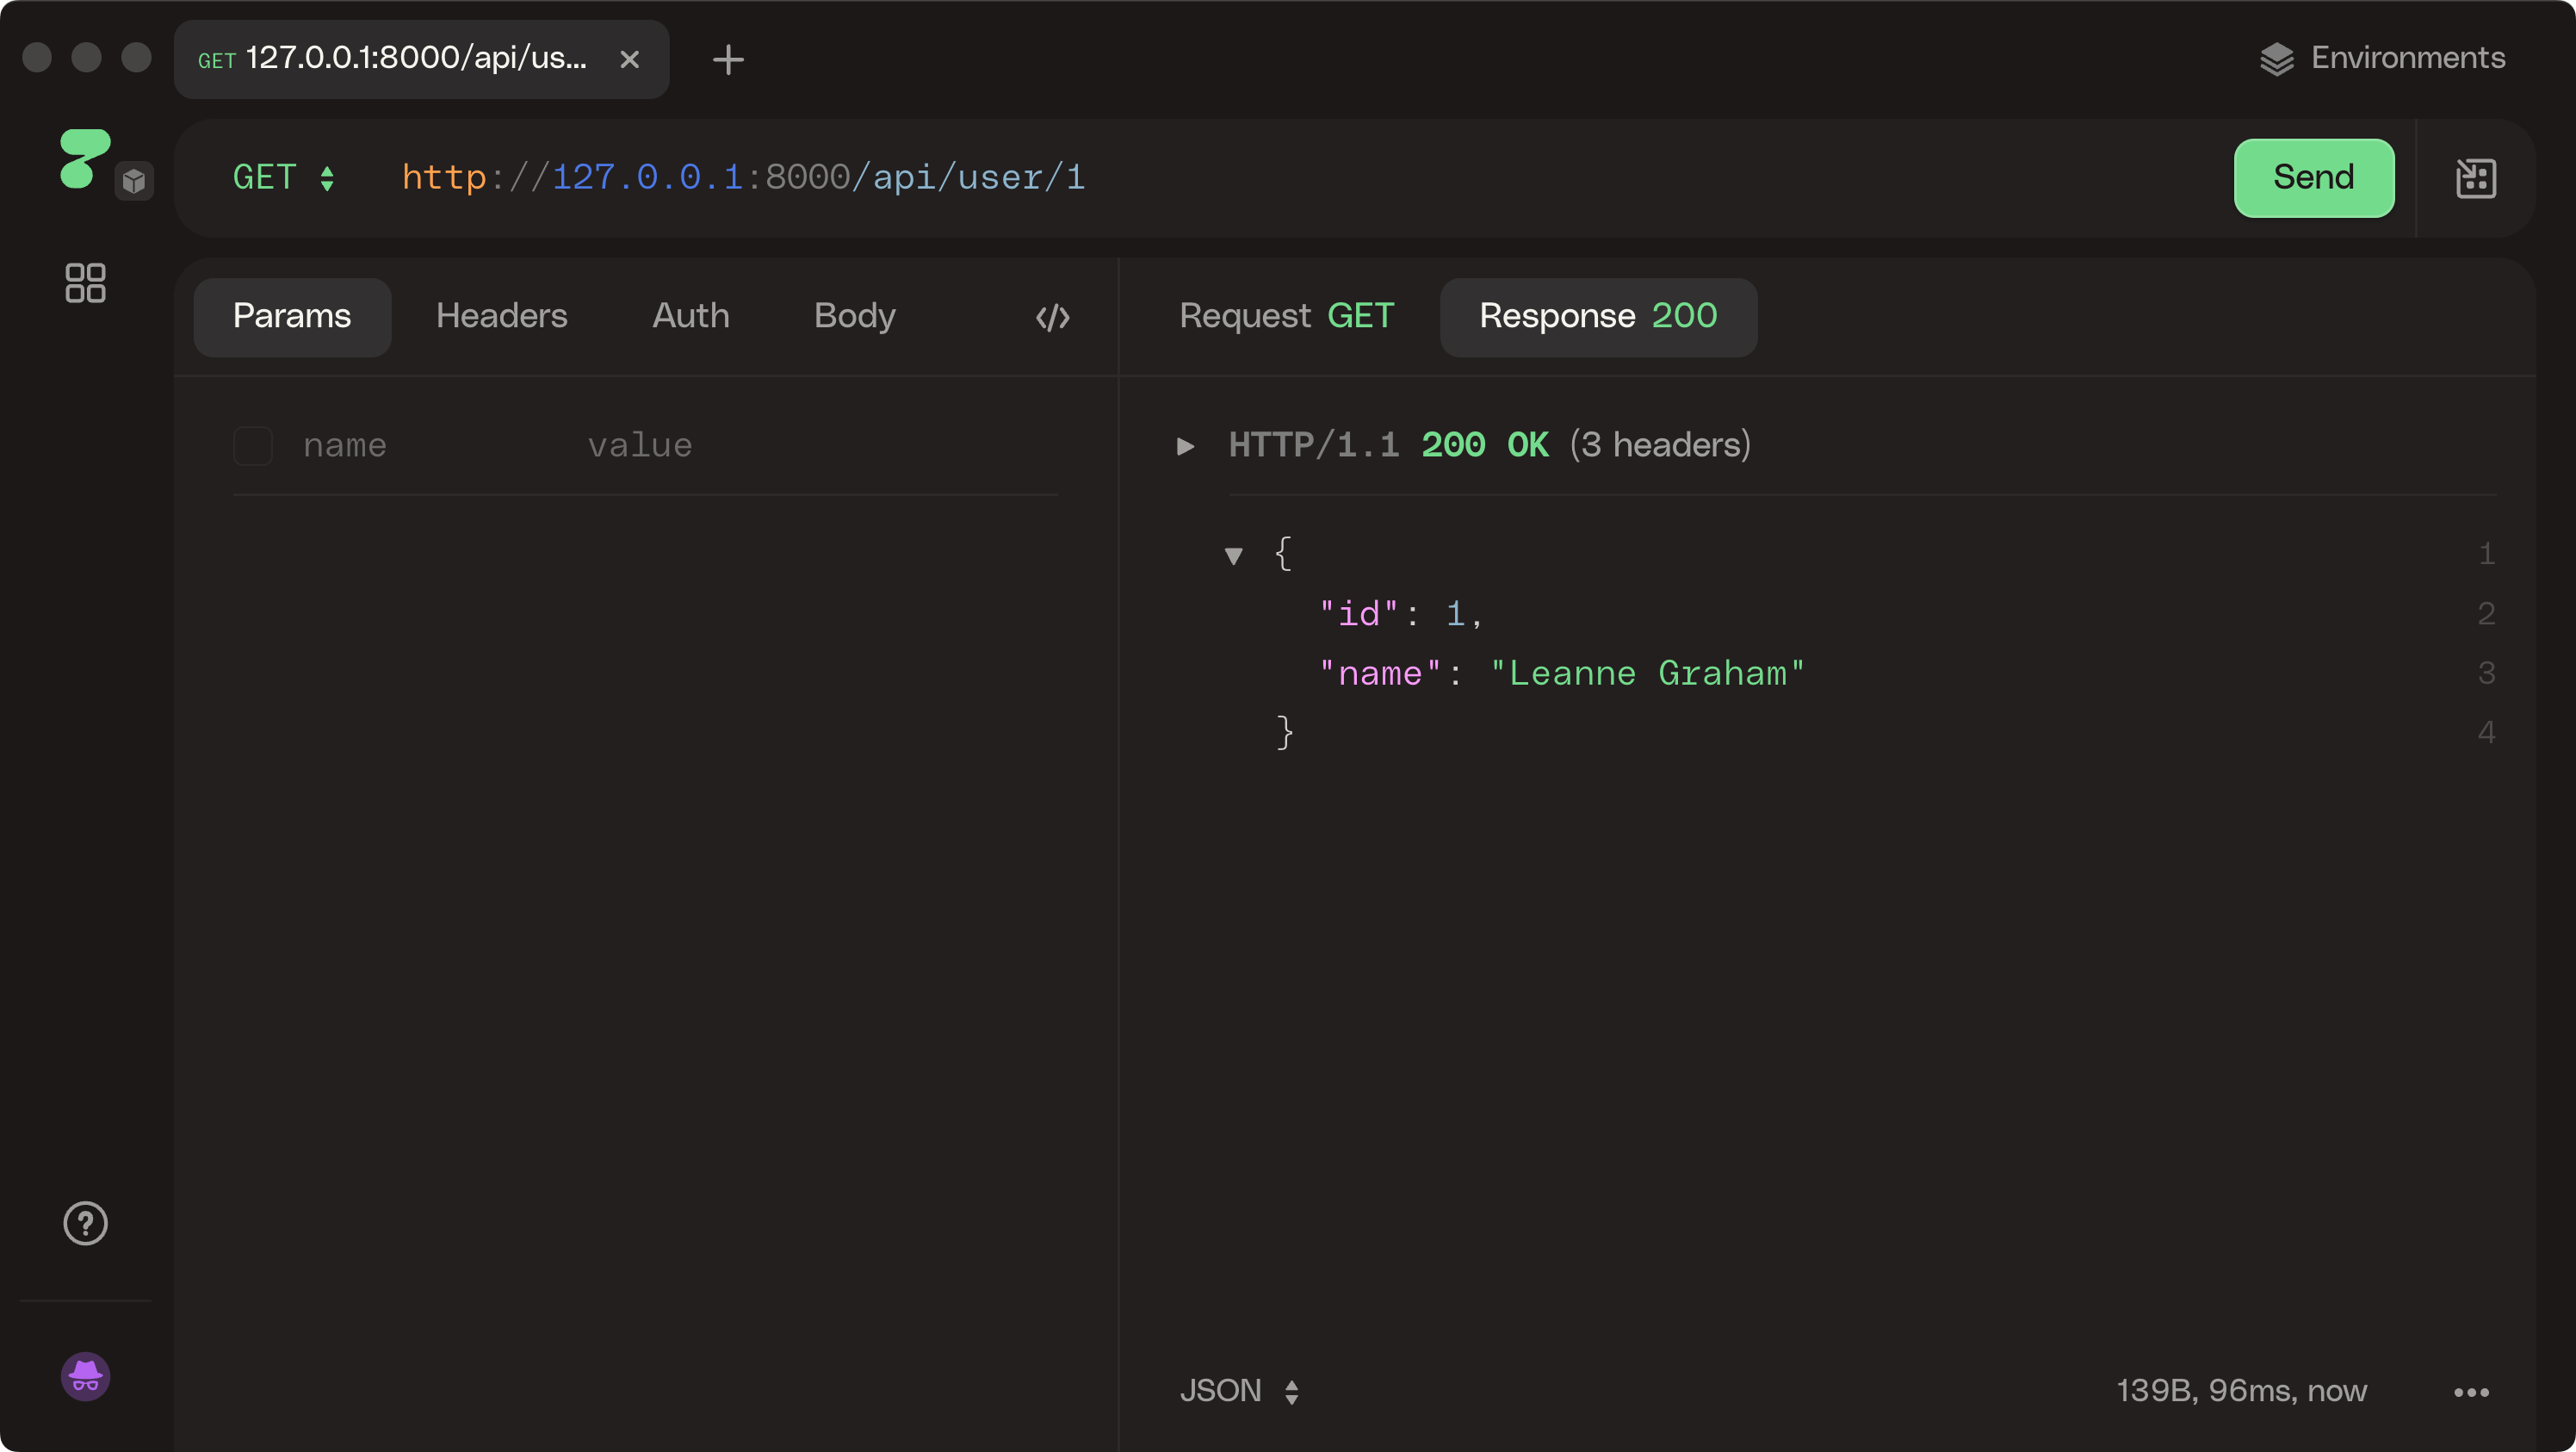Viewport: 2576px width, 1452px height.
Task: Open the three-dot menu in the status bar
Action: (x=2473, y=1392)
